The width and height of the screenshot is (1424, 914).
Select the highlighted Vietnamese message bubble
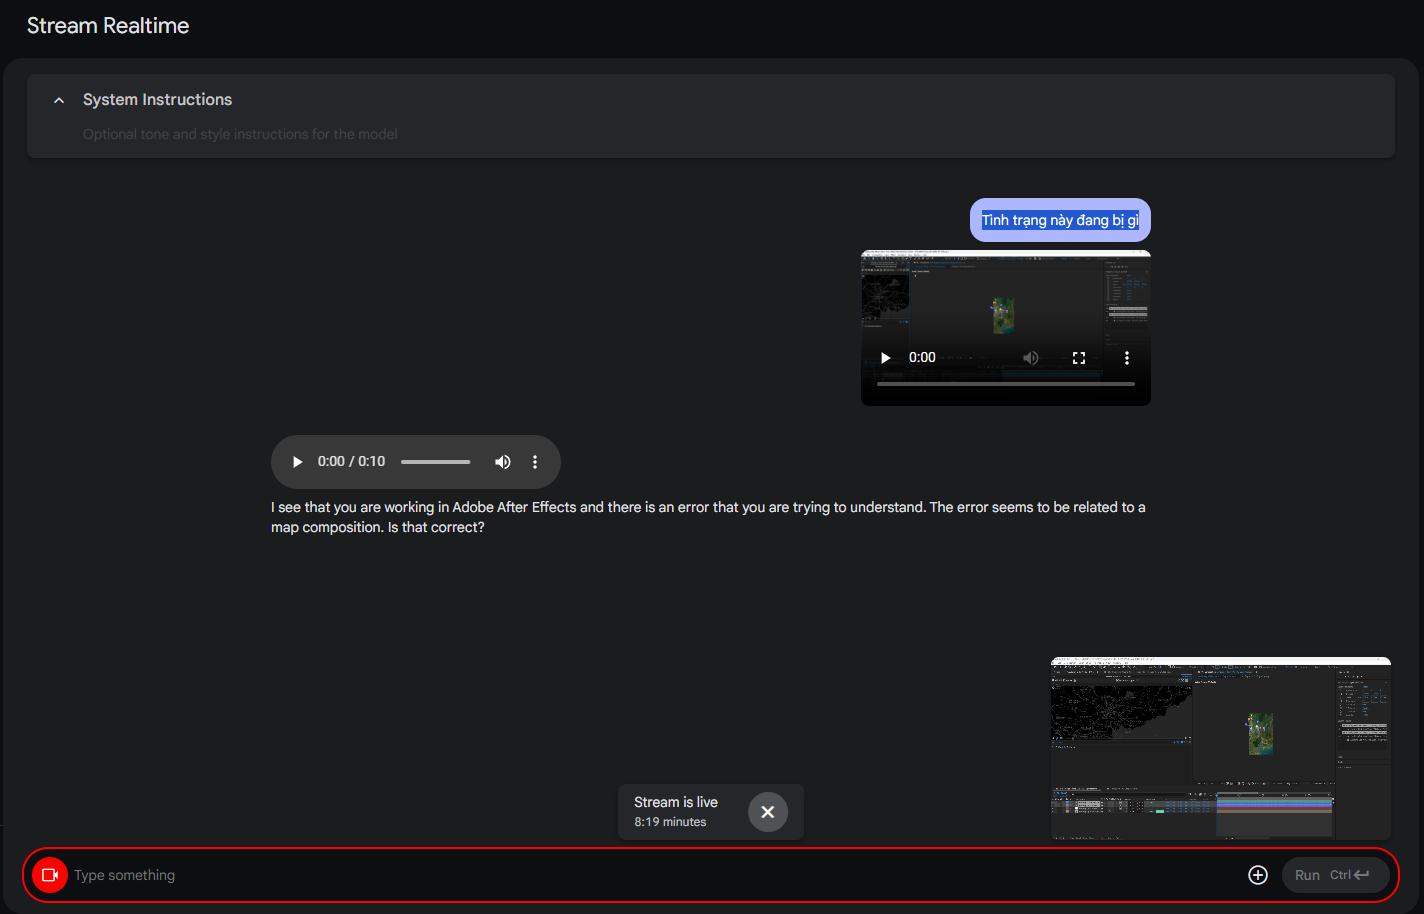pyautogui.click(x=1060, y=220)
